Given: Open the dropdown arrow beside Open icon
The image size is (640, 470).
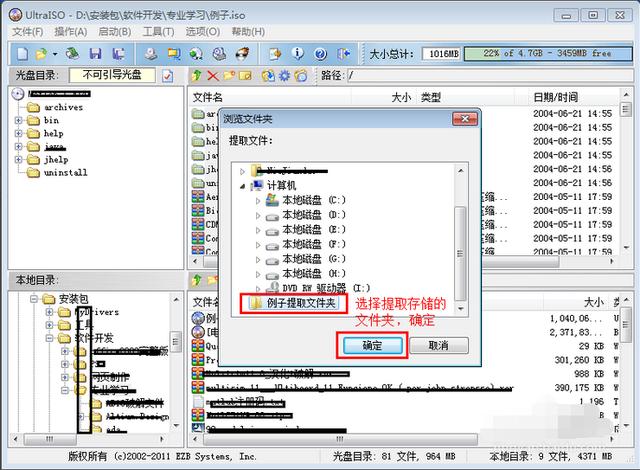Looking at the screenshot, I should 55,54.
